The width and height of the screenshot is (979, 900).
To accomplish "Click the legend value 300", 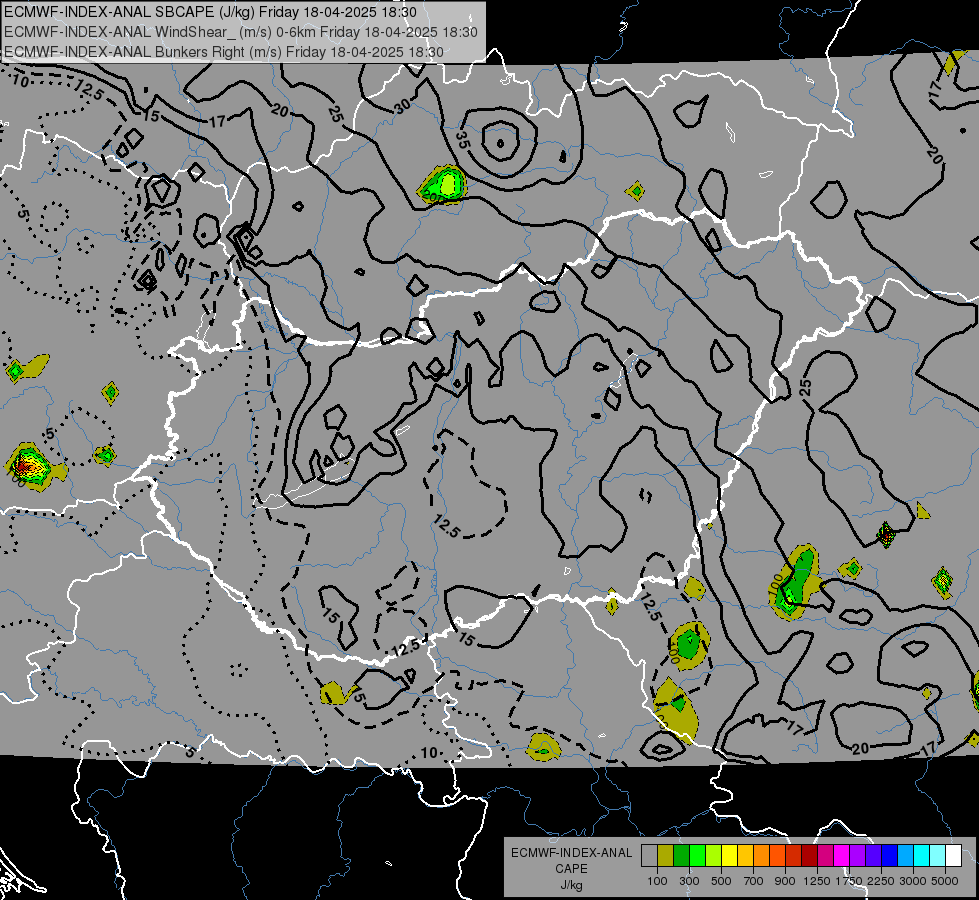I will tap(689, 881).
